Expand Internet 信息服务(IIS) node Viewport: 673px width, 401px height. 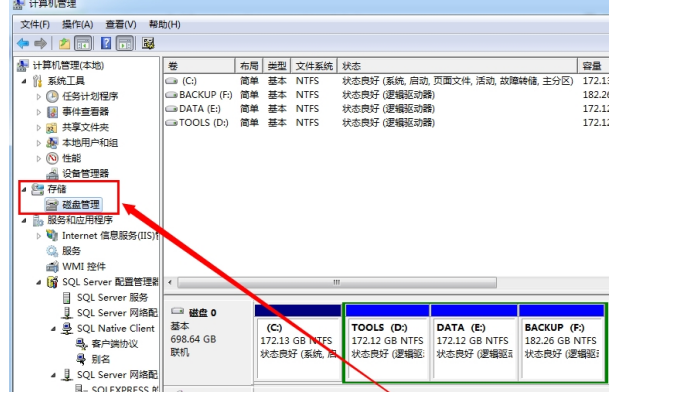(39, 236)
